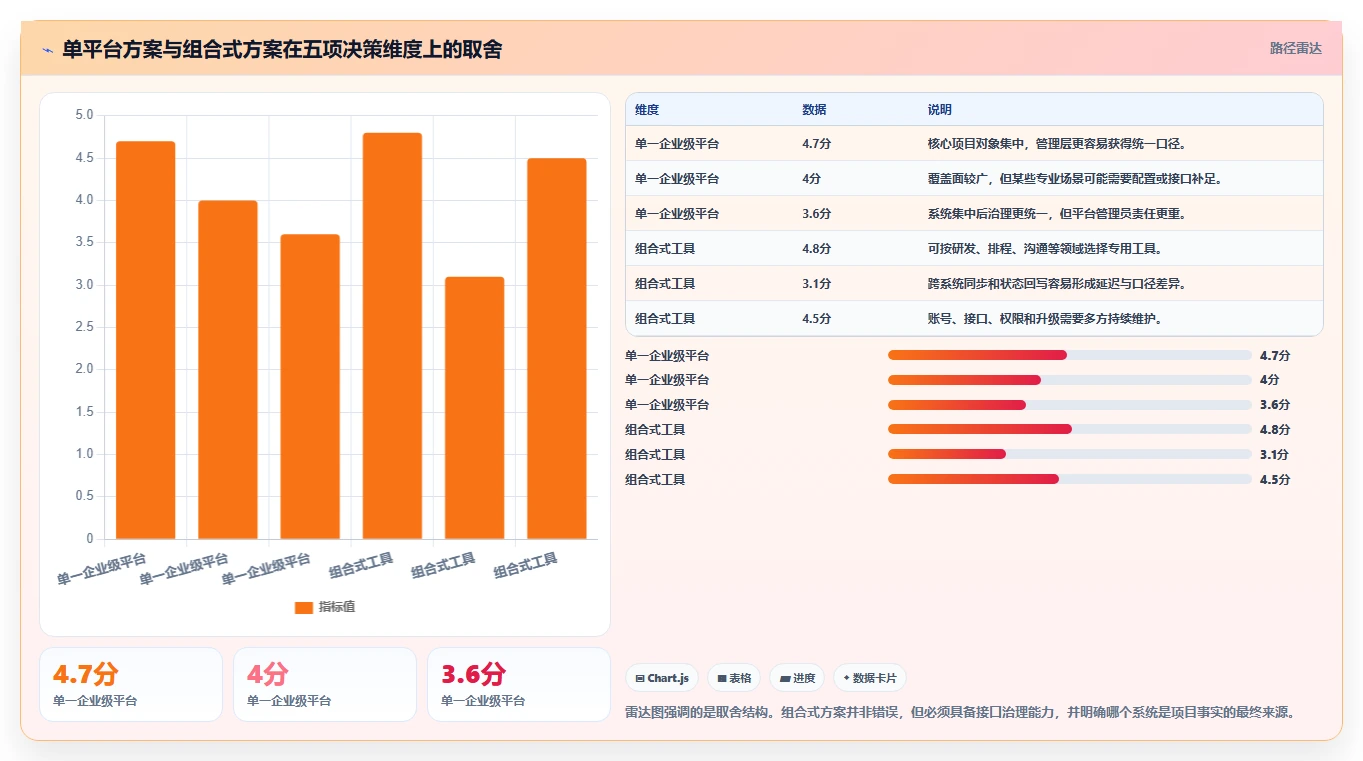
Task: Select the Chart.js chip
Action: point(662,678)
